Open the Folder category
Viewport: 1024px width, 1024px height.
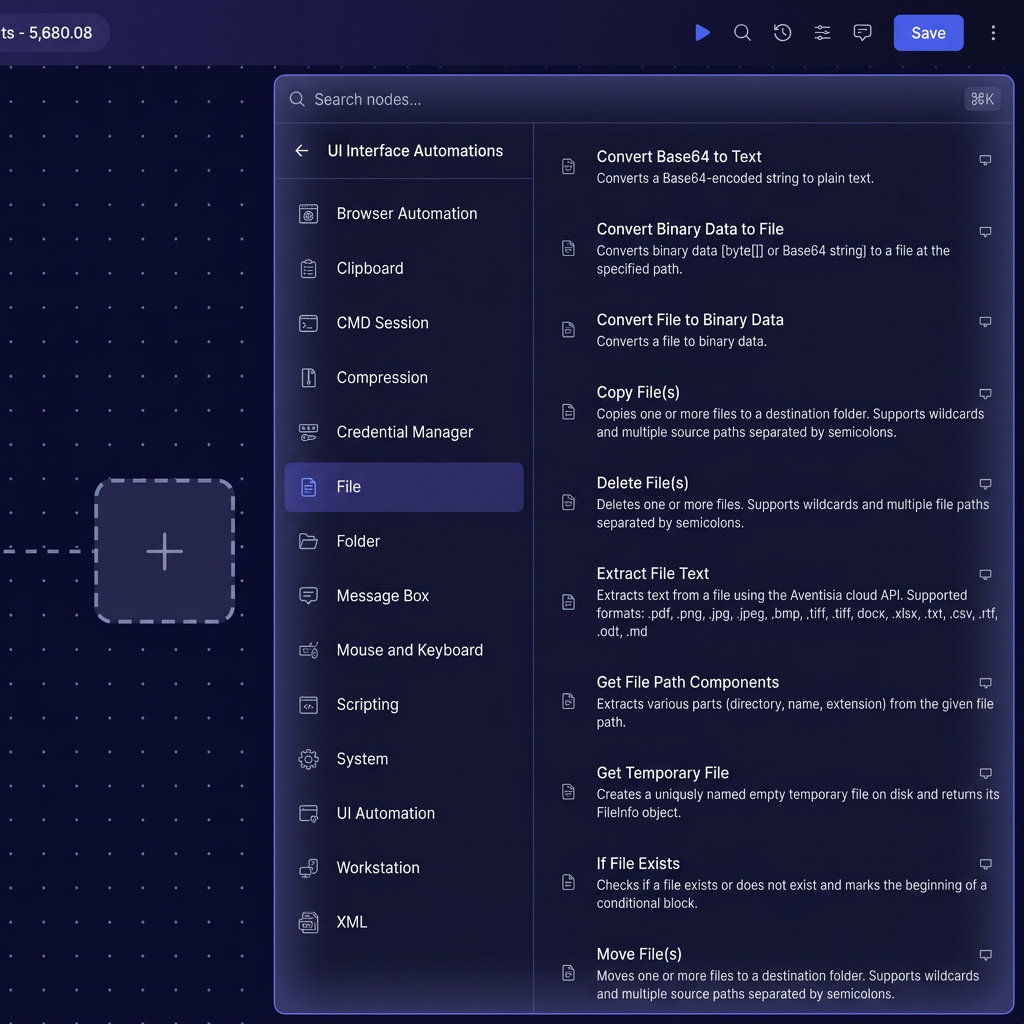(404, 541)
